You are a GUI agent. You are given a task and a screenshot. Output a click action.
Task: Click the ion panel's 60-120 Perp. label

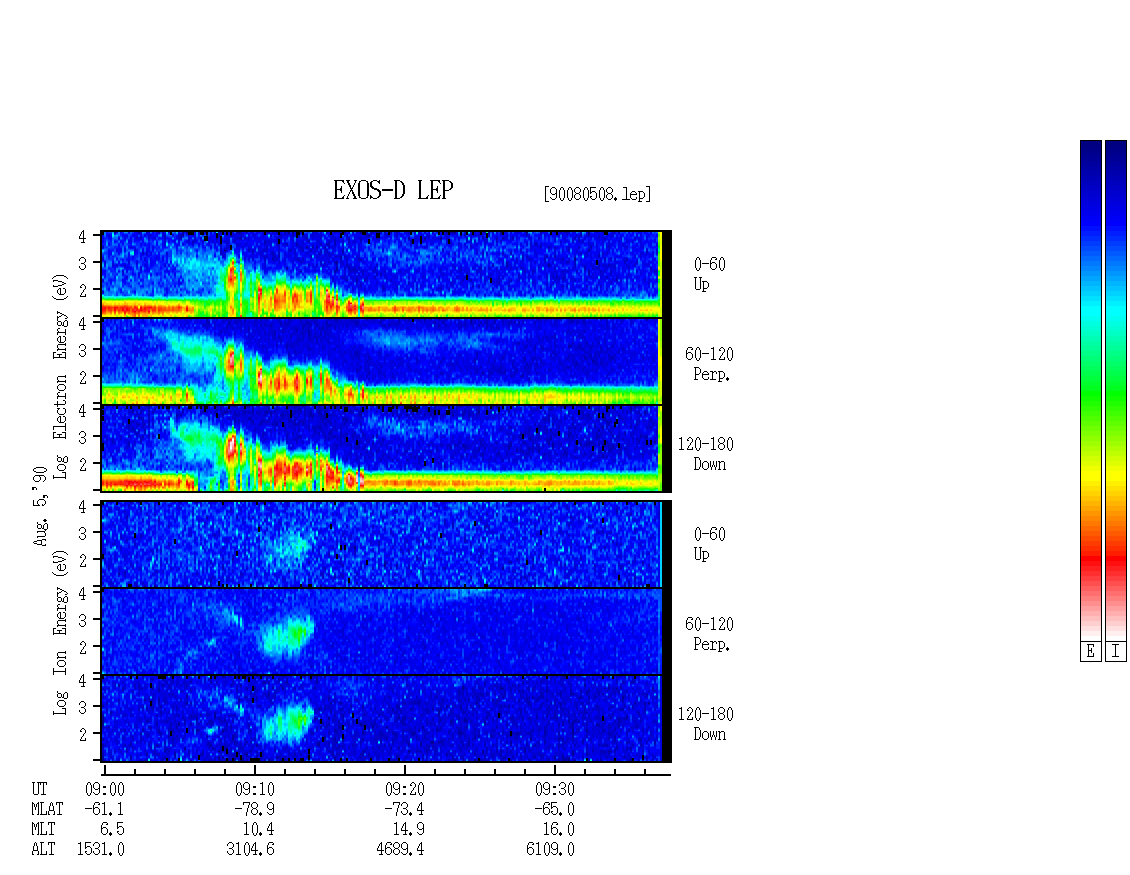pos(709,634)
